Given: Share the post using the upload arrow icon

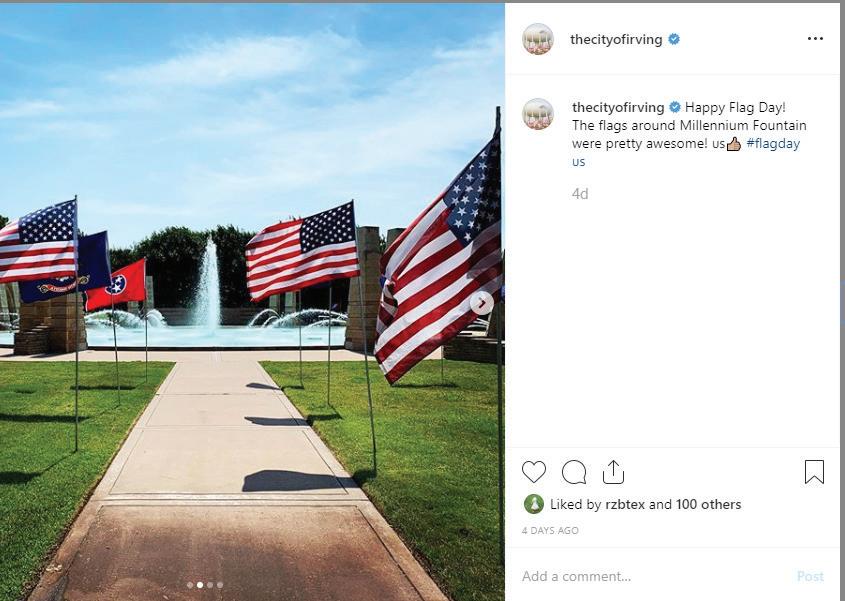Looking at the screenshot, I should 613,472.
